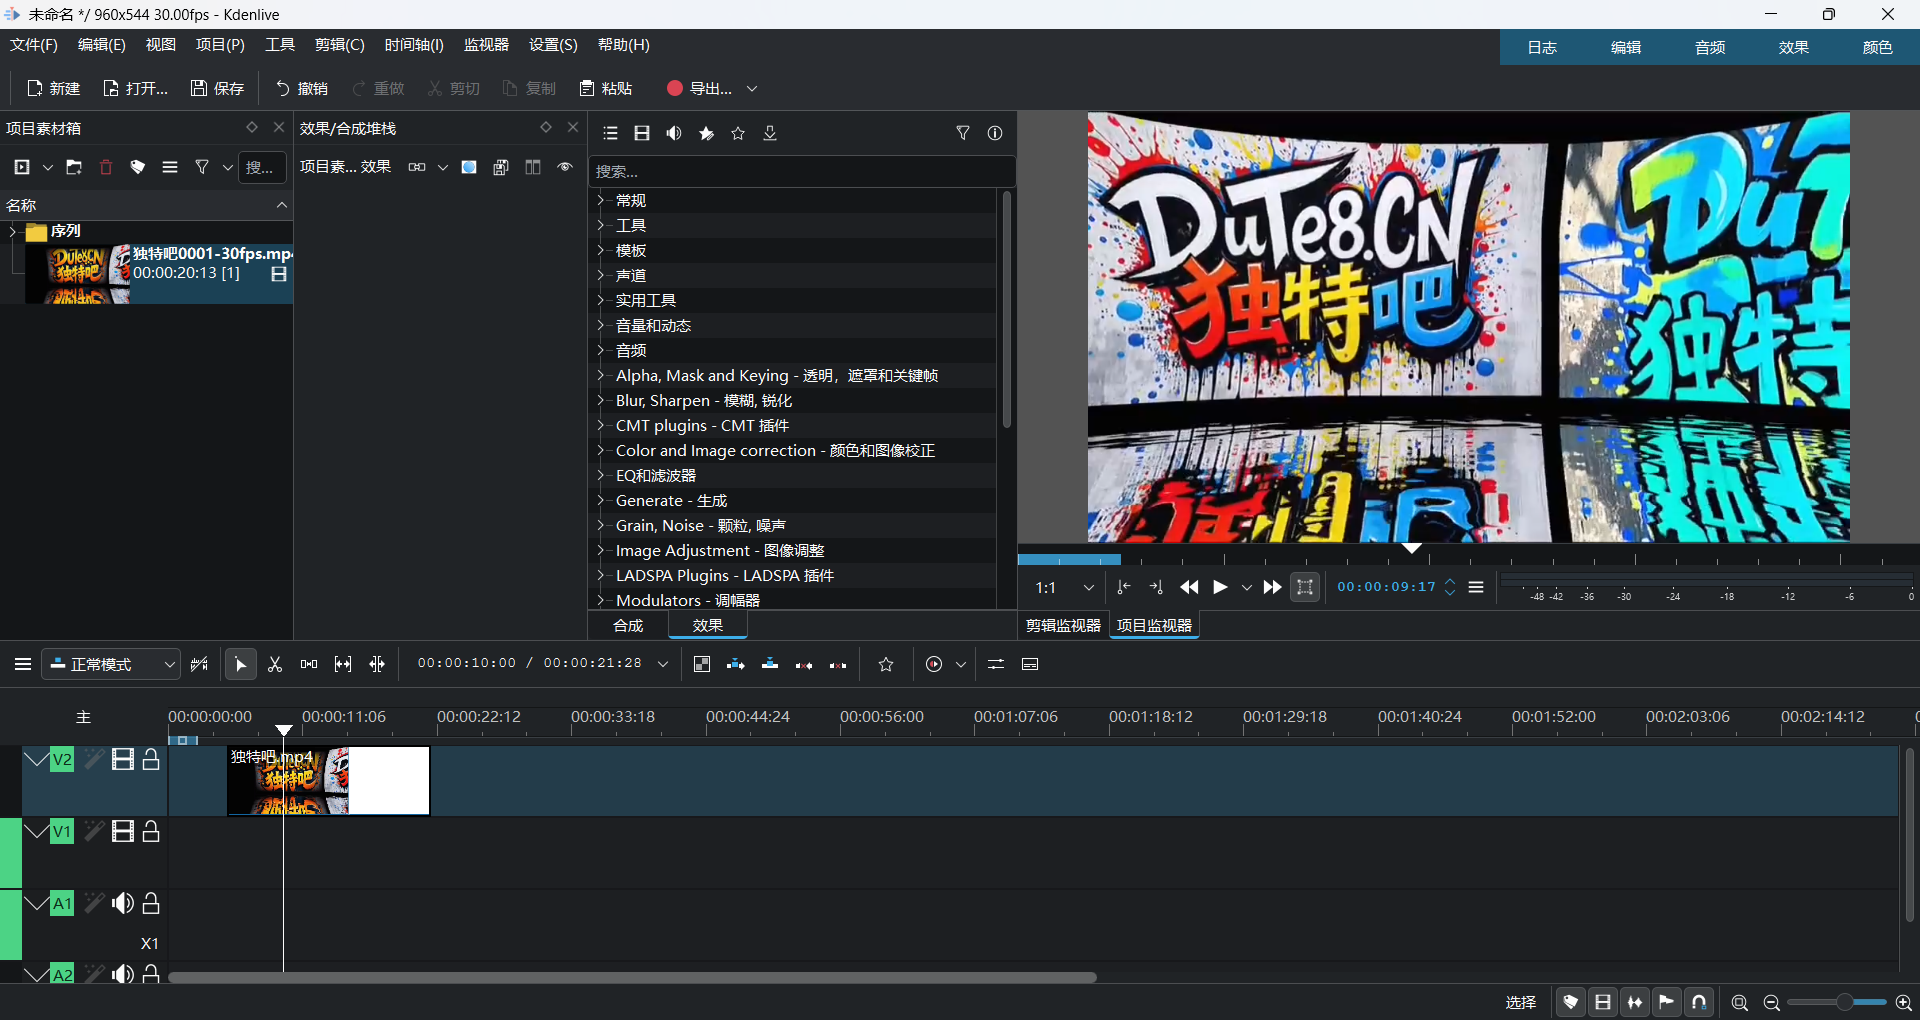Open the 时间轴(I) menu
Viewport: 1920px width, 1020px height.
click(x=414, y=45)
